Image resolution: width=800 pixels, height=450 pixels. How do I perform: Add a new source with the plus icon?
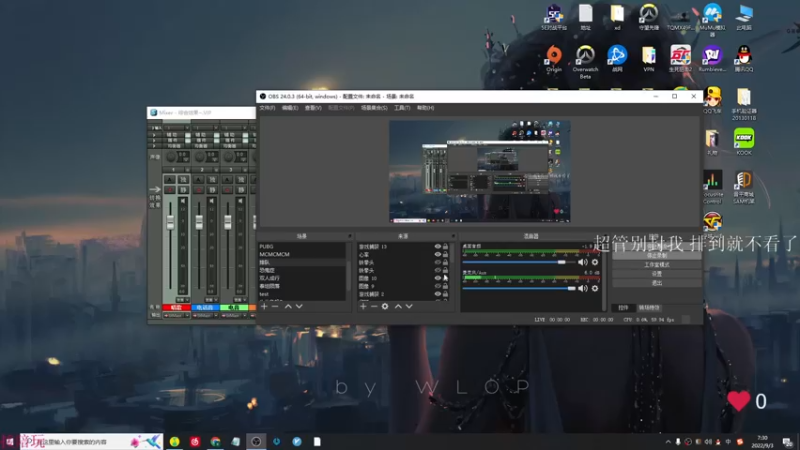tap(363, 306)
